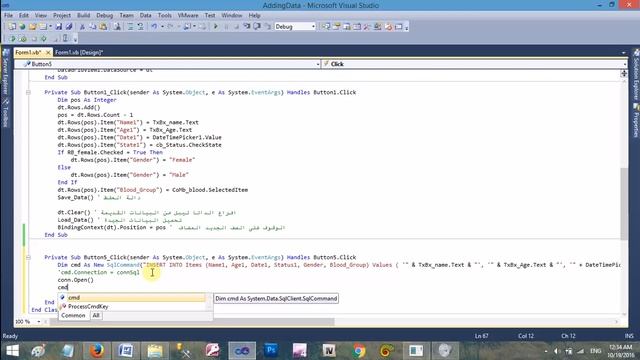Click the taskbar clock showing 12:34 AM

coord(620,351)
